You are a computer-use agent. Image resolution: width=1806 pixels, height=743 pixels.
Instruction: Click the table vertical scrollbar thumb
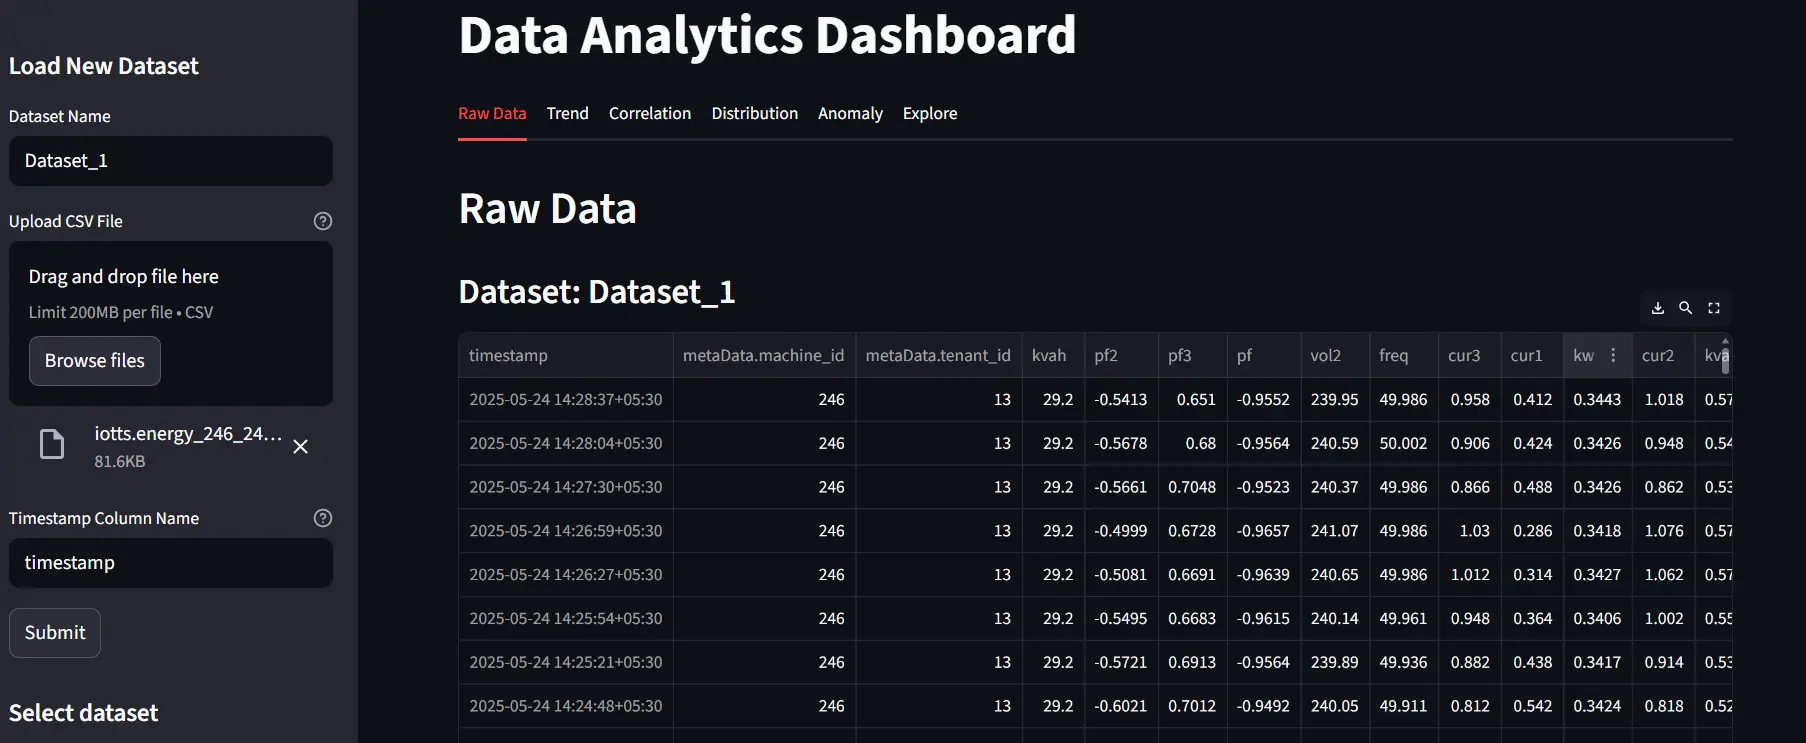[1725, 359]
